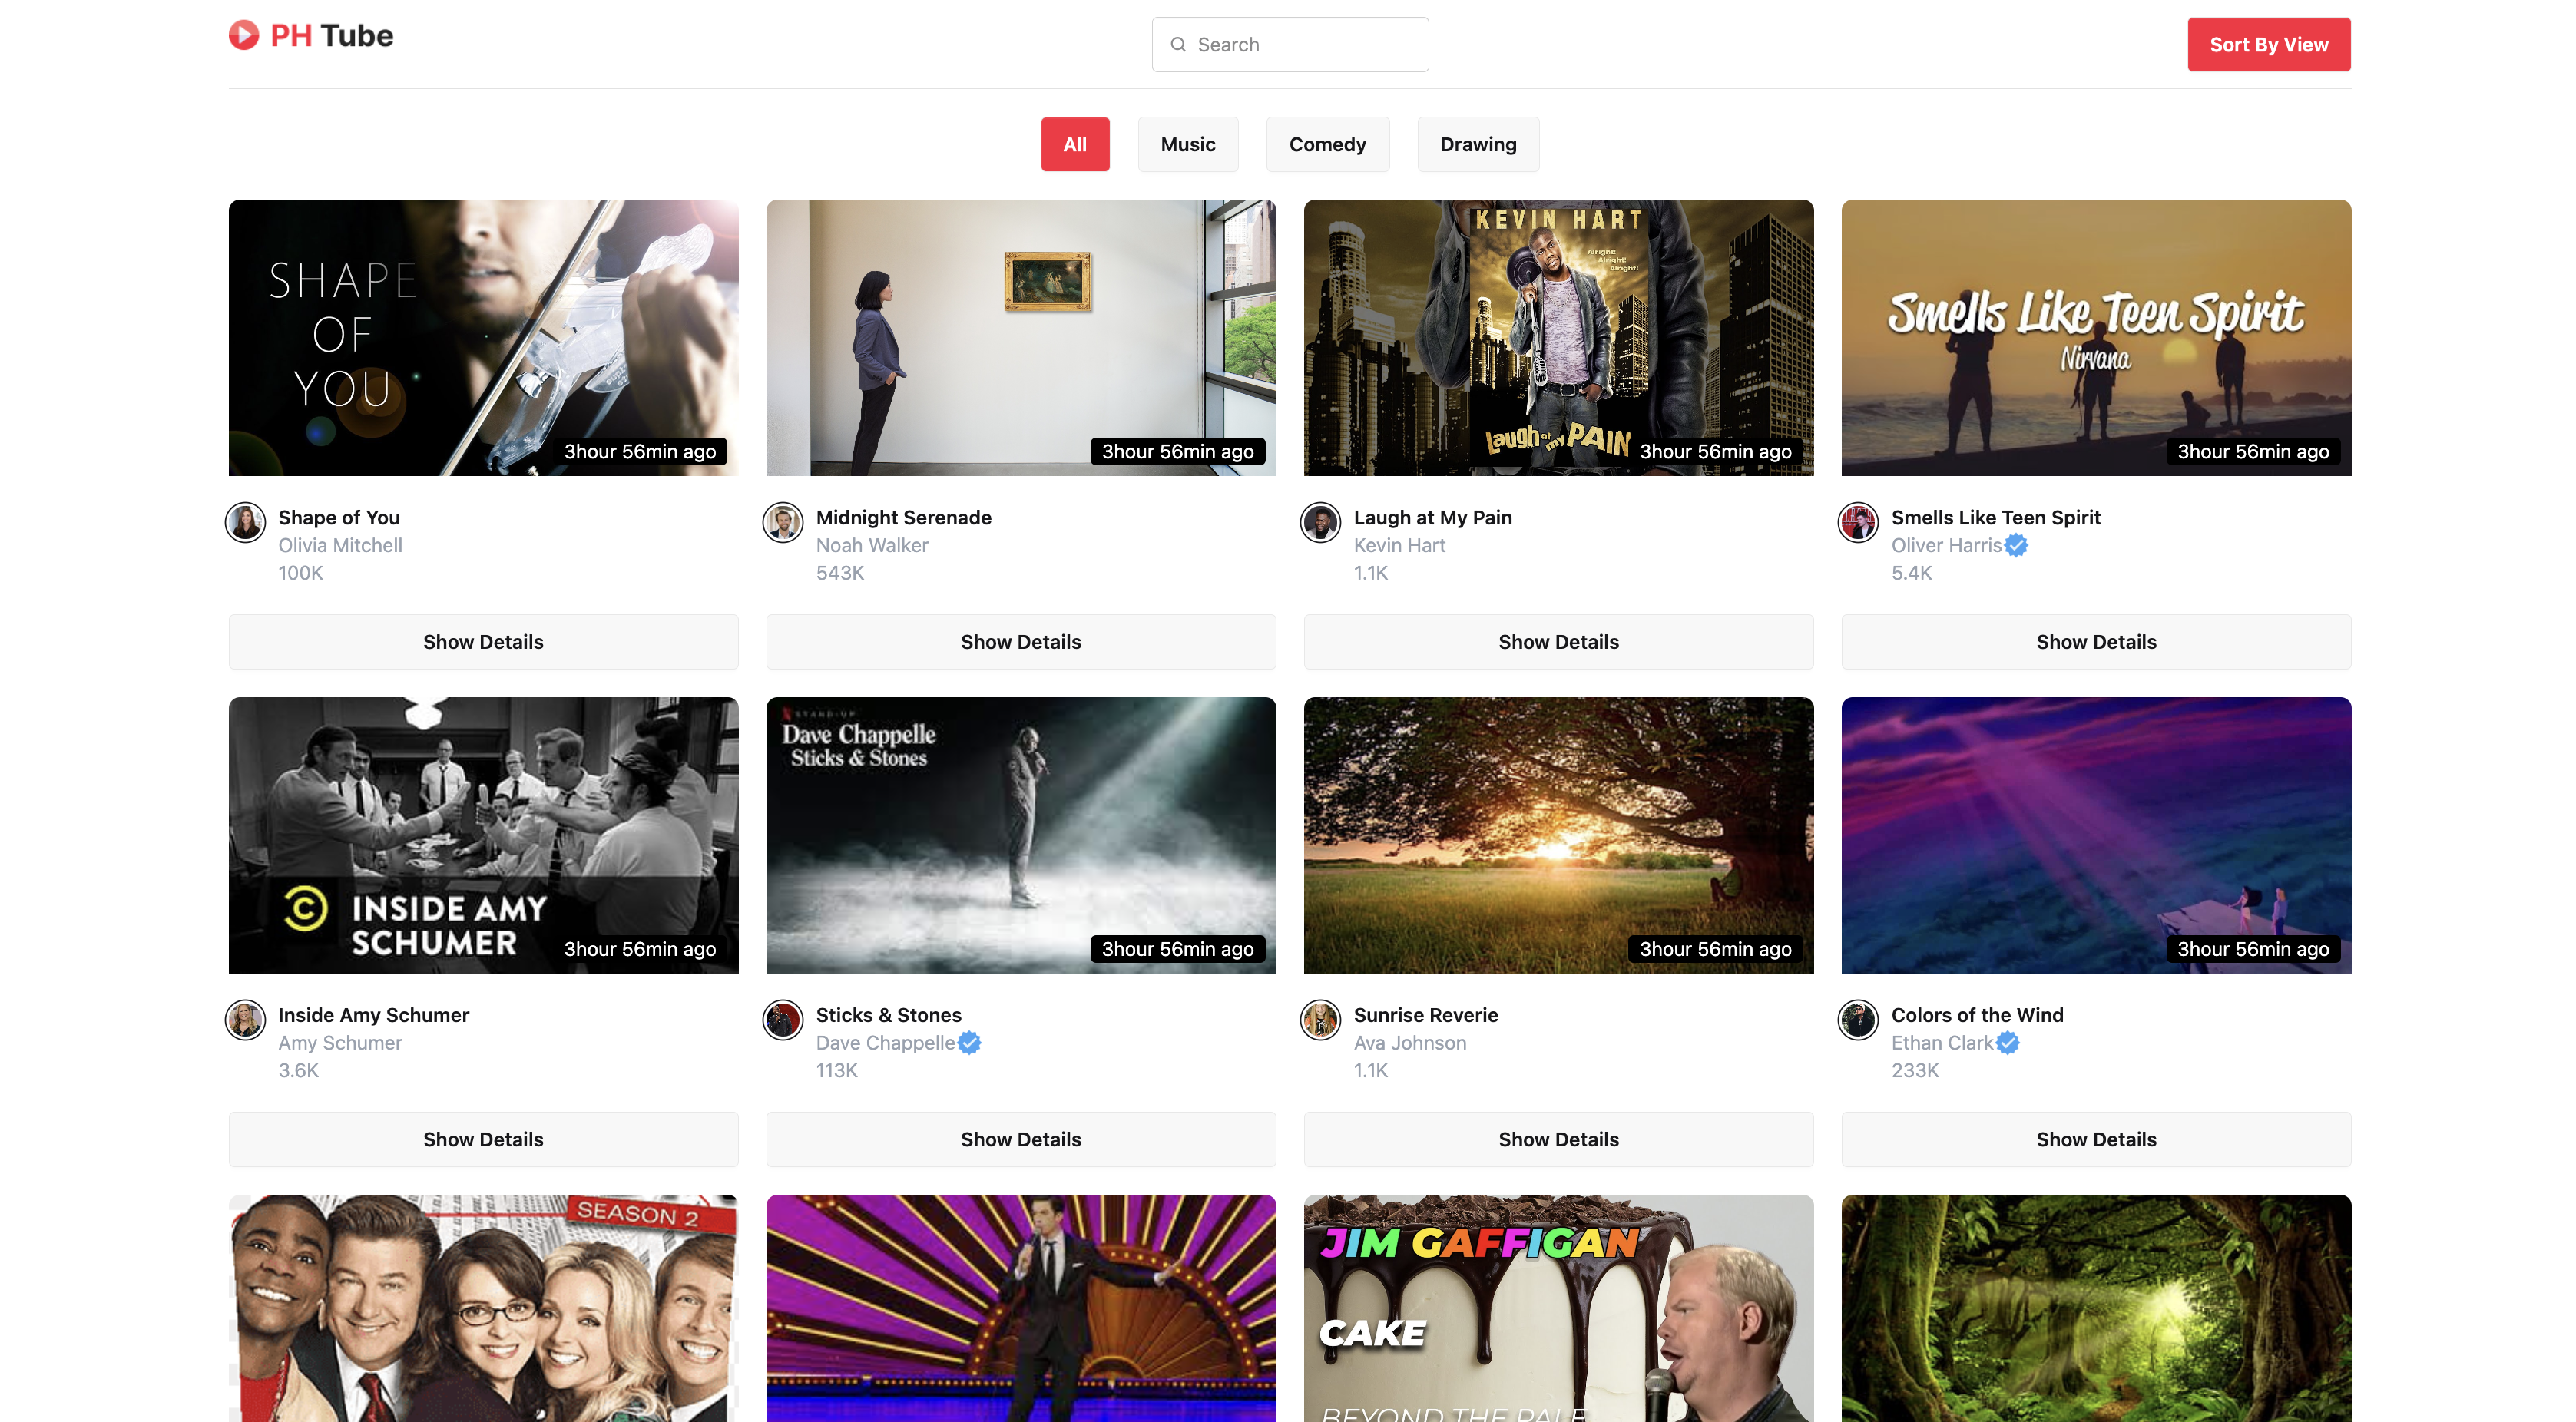Open the Midnight Serenade thumbnail
The image size is (2576, 1422).
tap(1021, 338)
